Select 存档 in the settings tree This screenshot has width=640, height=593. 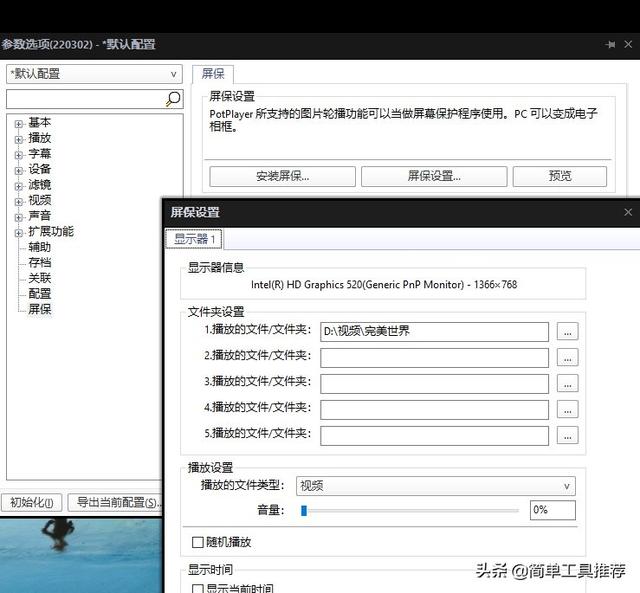pos(40,262)
